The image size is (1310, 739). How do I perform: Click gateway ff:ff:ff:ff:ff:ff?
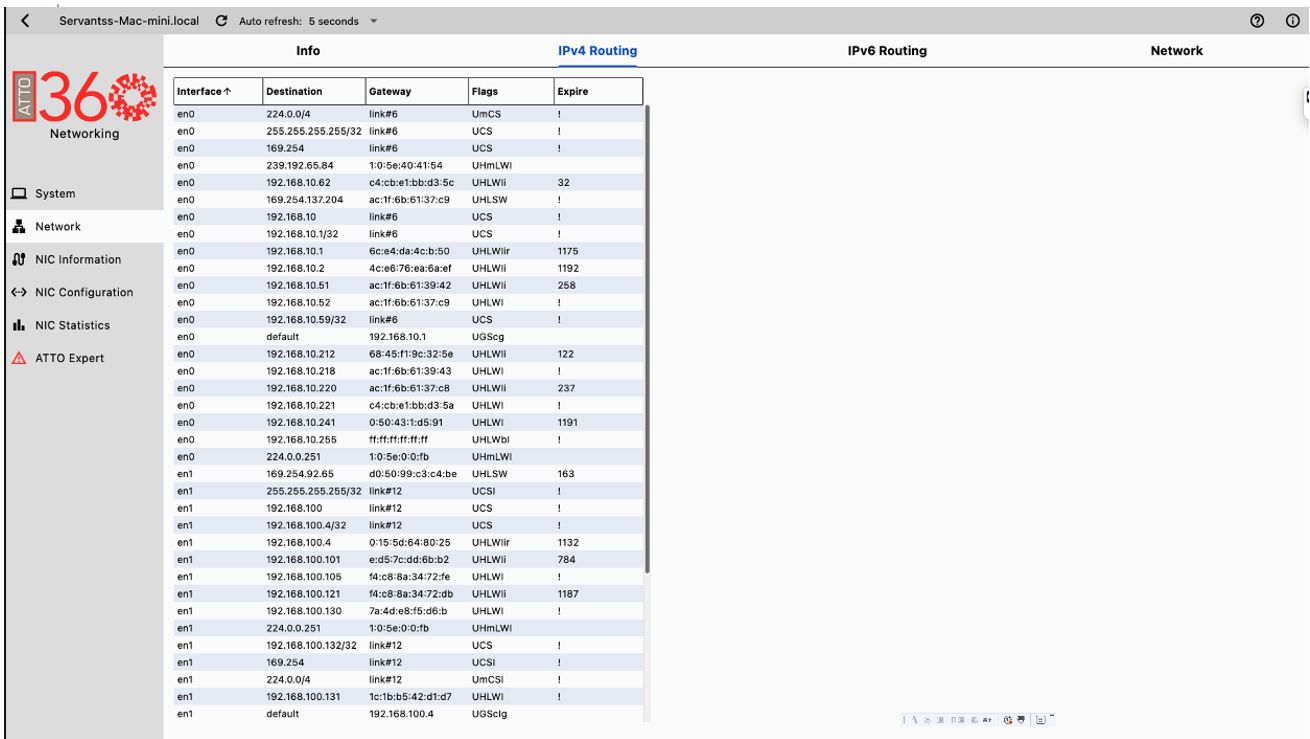(x=398, y=439)
